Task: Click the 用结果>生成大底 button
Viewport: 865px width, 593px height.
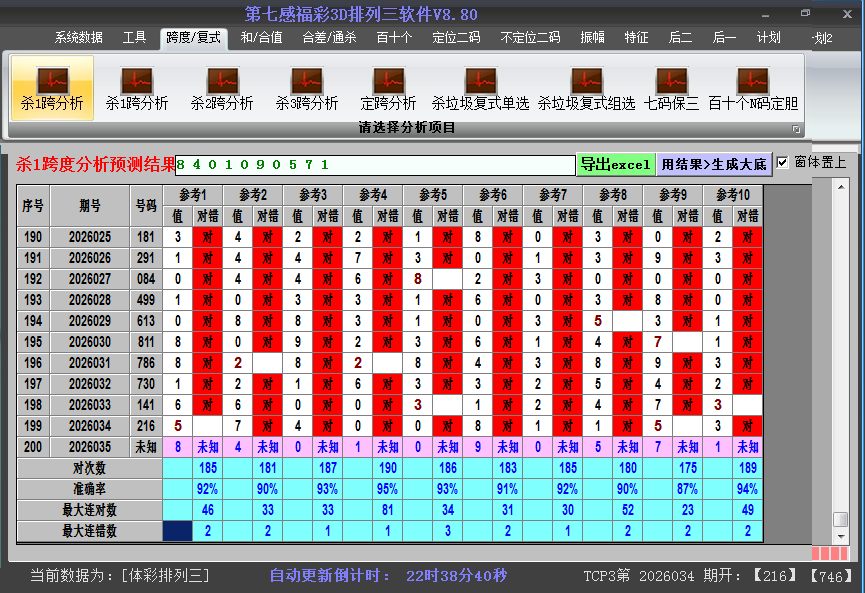Action: coord(714,164)
